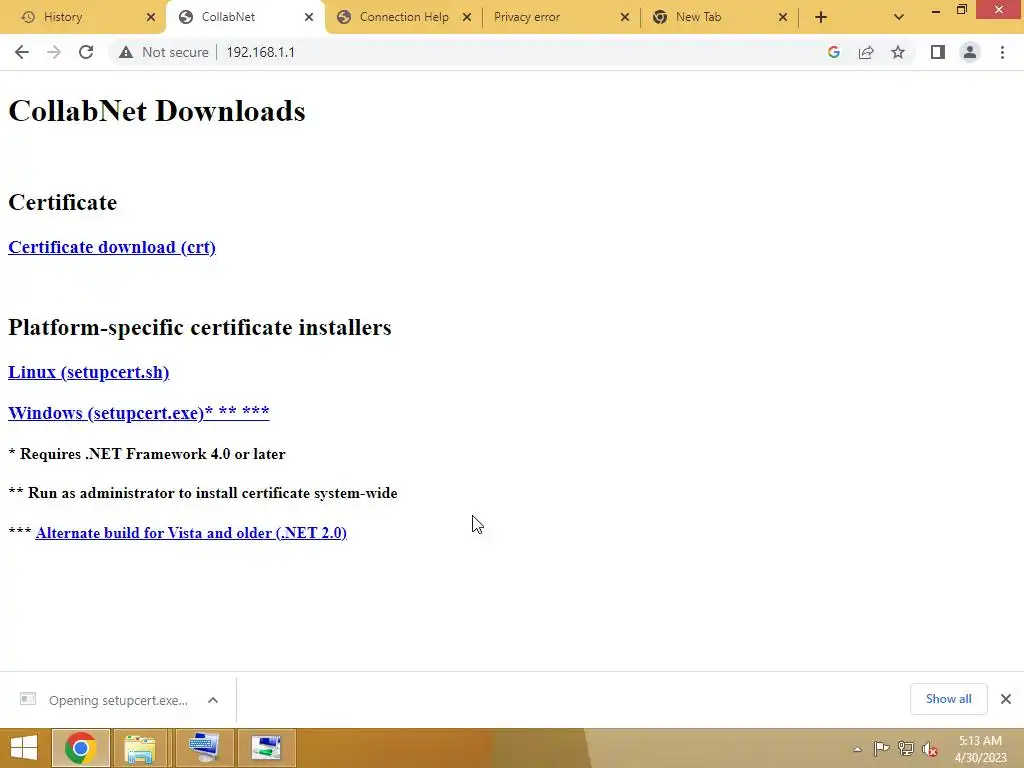Open File Explorer from the taskbar
The width and height of the screenshot is (1024, 768).
point(140,748)
